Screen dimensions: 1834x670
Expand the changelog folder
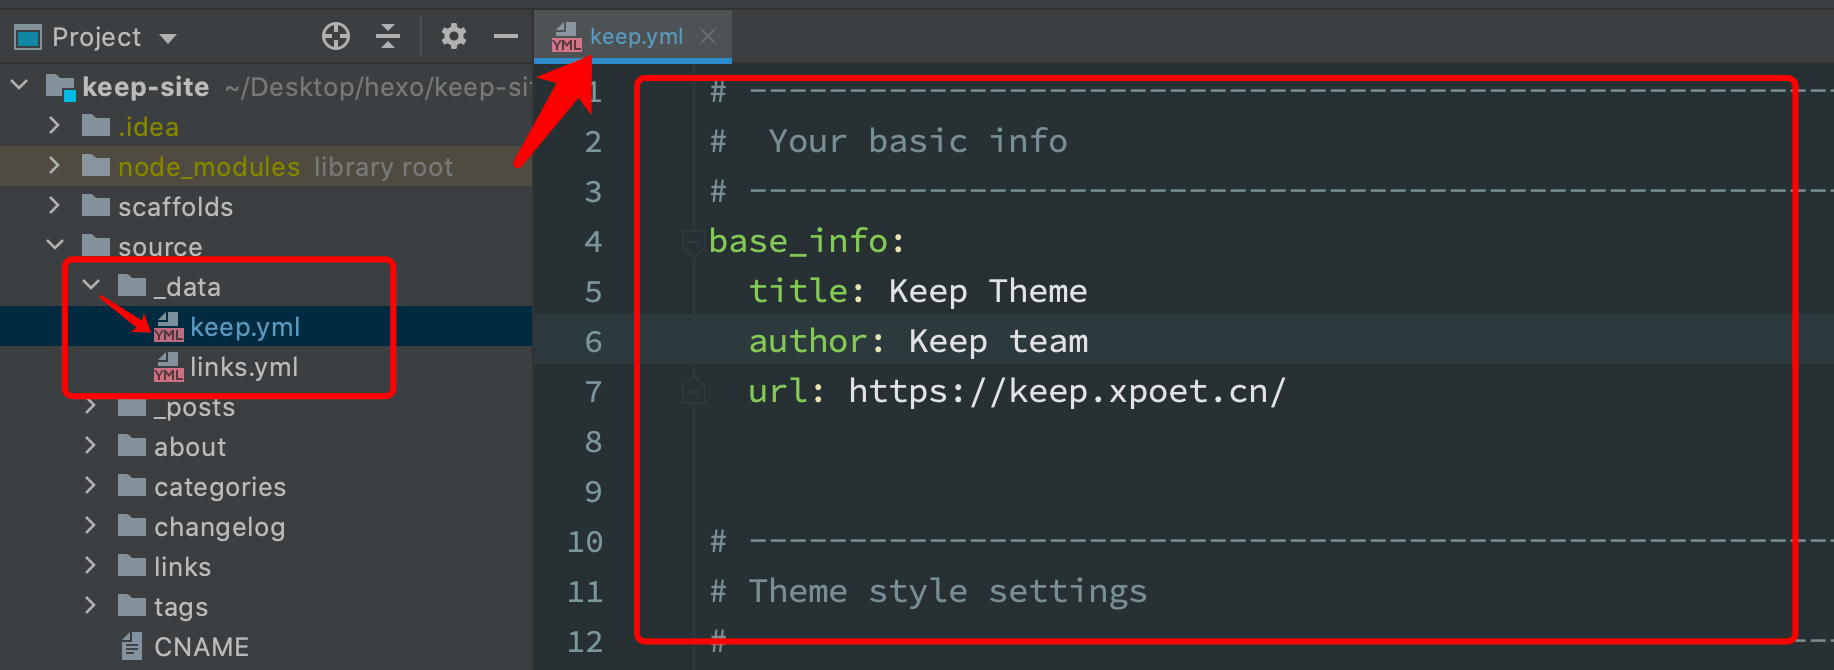91,526
